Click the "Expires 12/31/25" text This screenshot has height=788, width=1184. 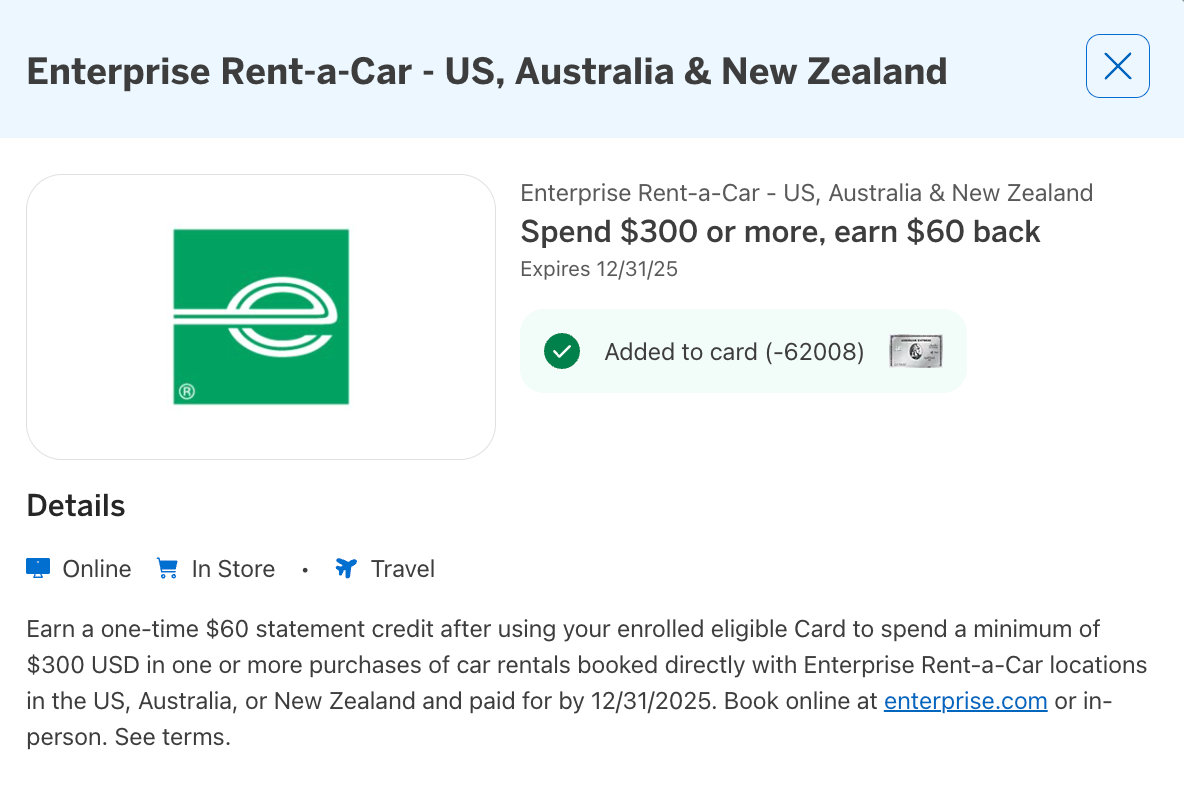[599, 269]
